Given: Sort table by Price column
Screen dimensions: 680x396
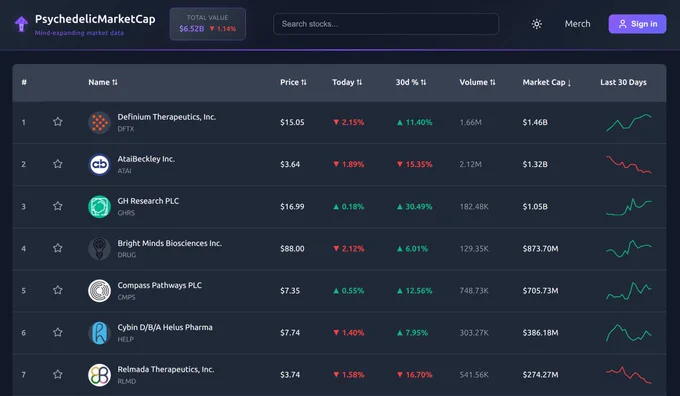Looking at the screenshot, I should [x=293, y=82].
